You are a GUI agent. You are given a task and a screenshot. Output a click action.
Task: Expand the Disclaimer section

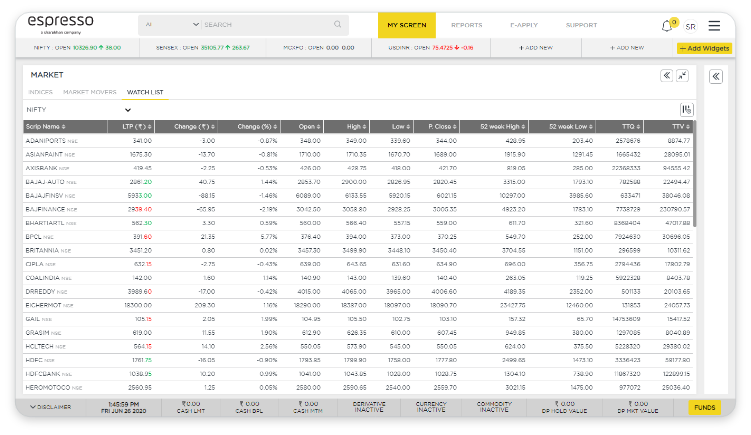pos(50,407)
